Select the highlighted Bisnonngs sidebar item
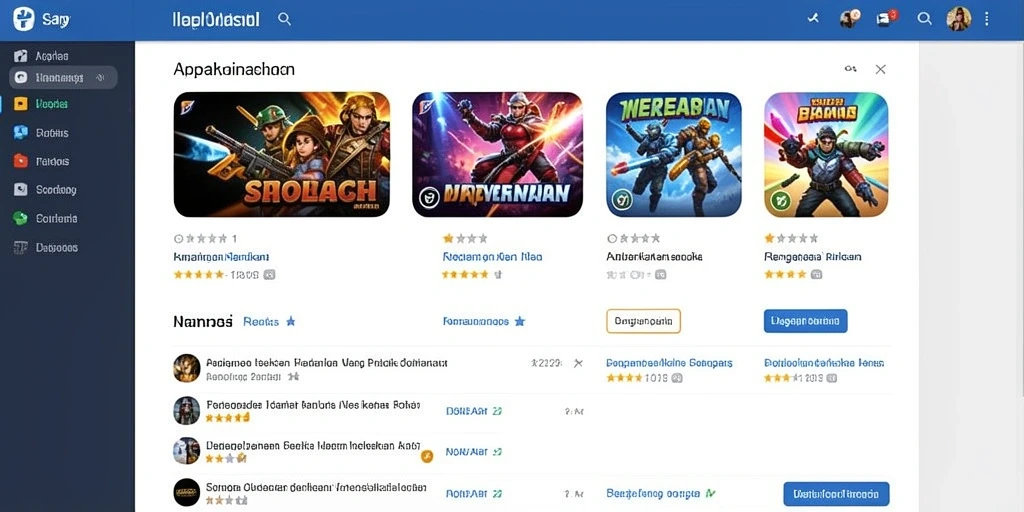 63,78
